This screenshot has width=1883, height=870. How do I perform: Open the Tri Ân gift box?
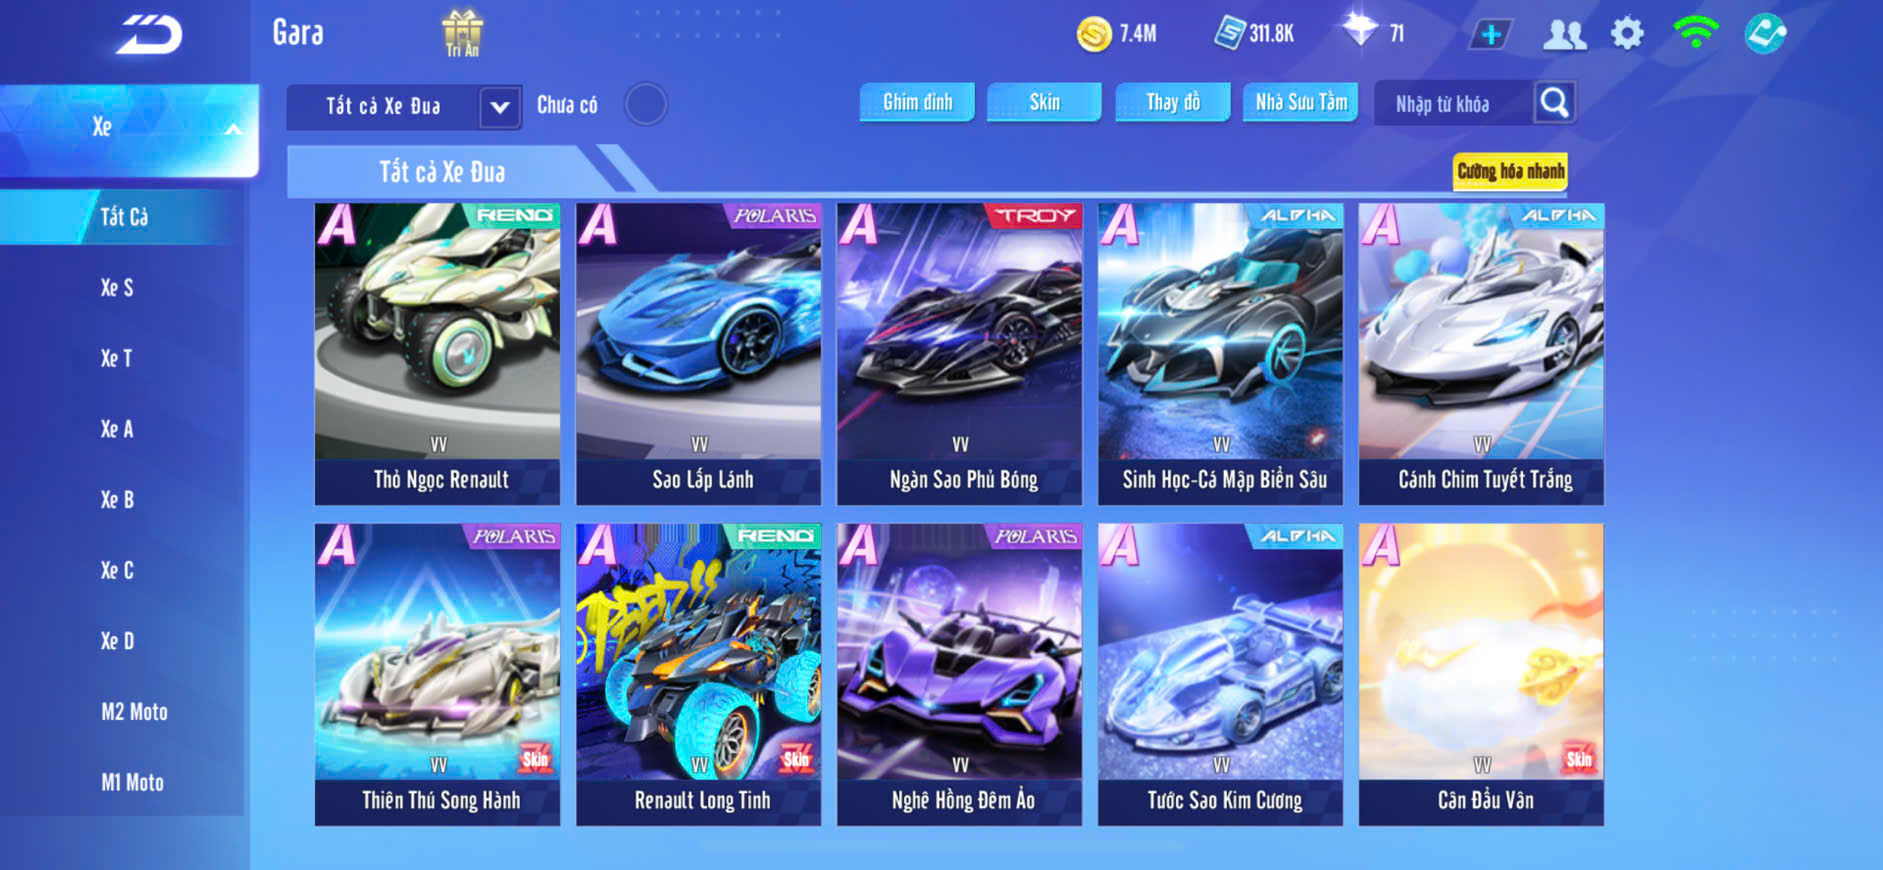click(x=462, y=33)
